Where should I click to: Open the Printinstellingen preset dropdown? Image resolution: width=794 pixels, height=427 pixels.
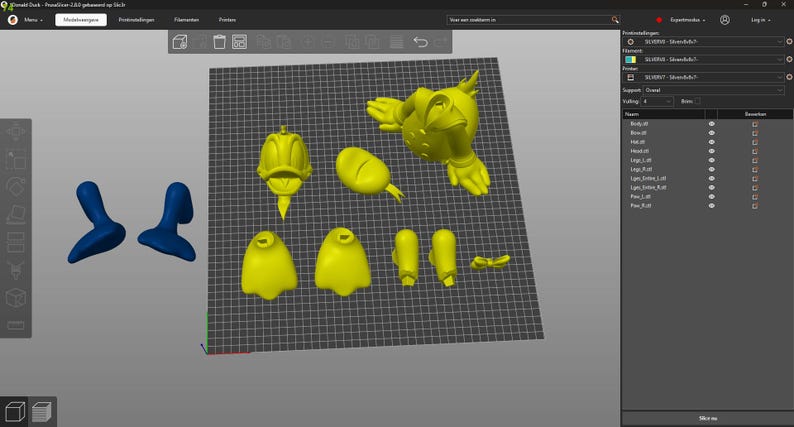(703, 42)
